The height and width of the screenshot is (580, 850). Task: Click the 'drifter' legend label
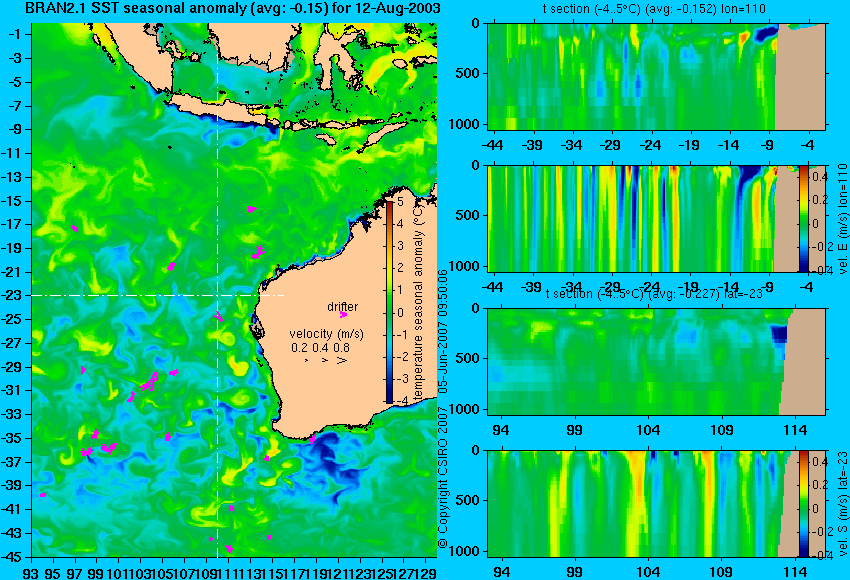(343, 306)
